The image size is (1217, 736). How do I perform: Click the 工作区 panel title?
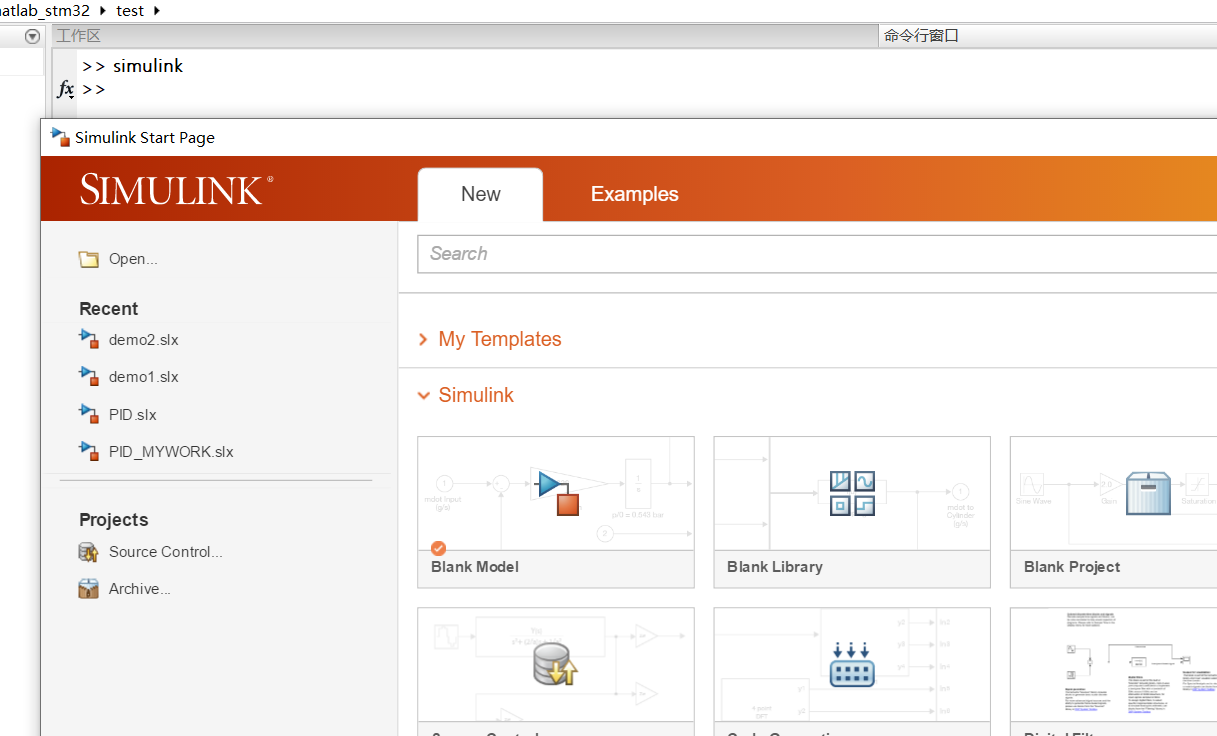(x=79, y=36)
